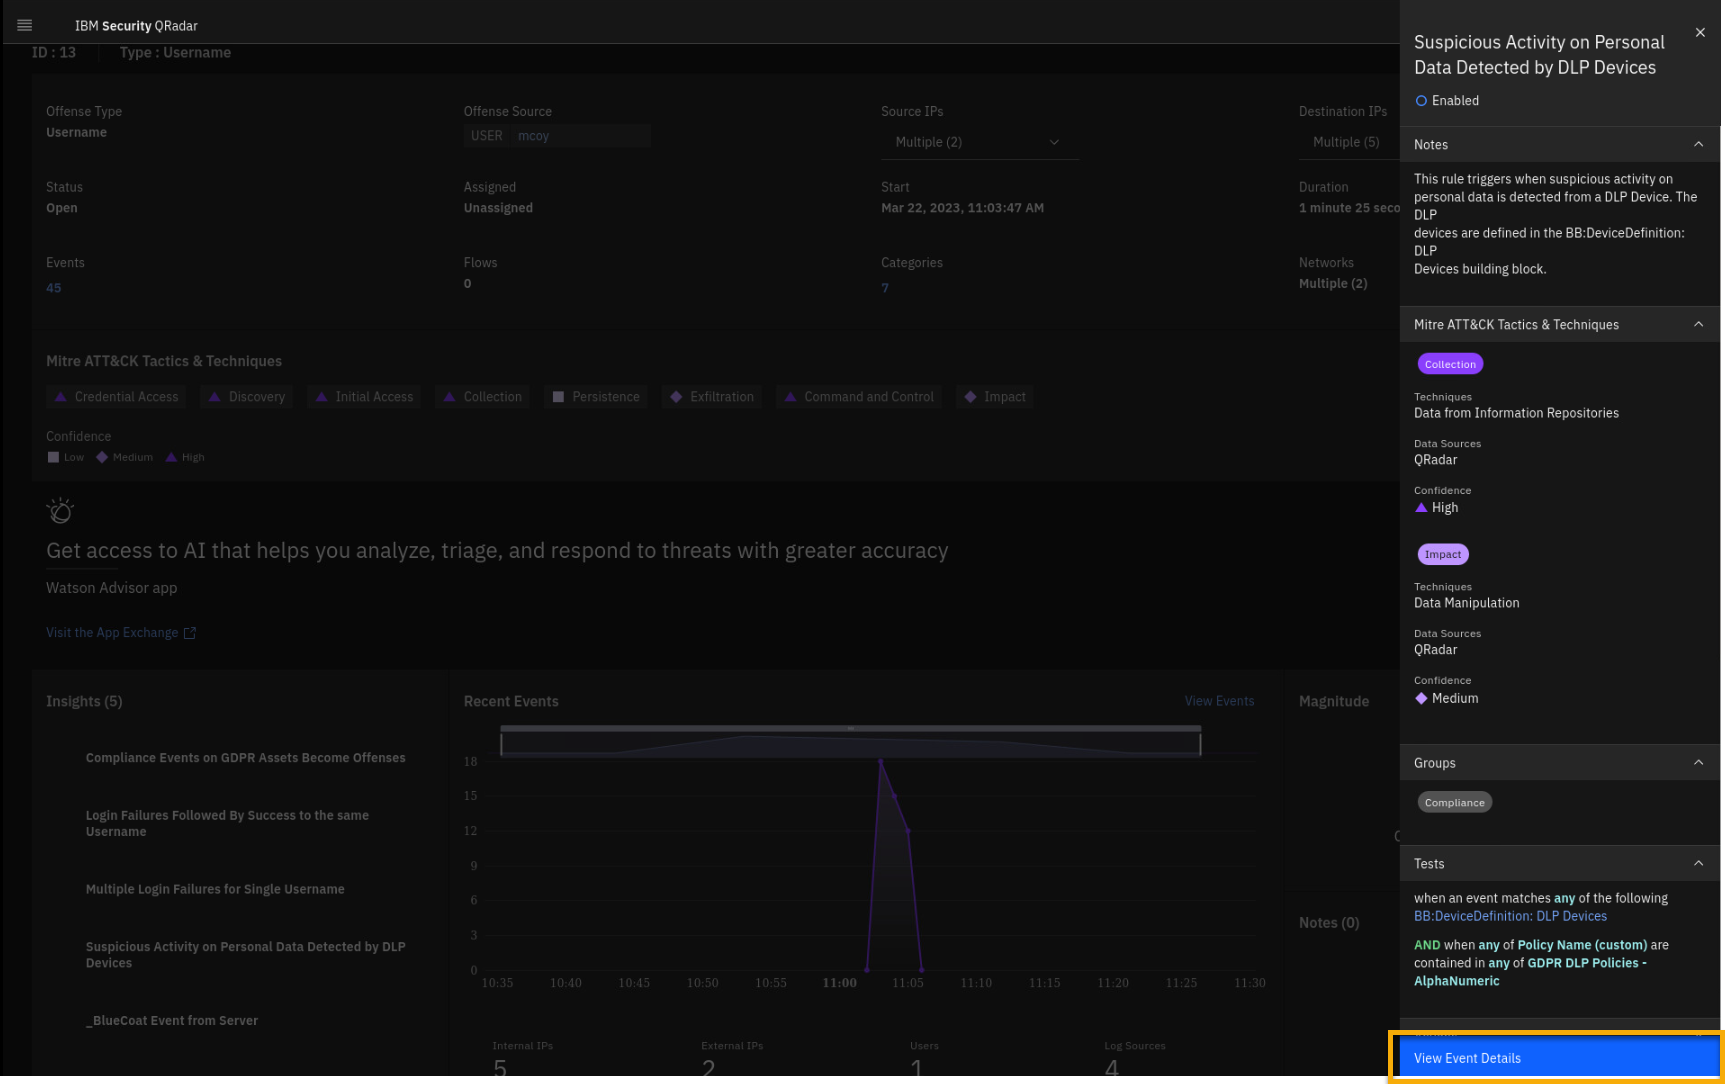Click the Medium confidence diamond icon in panel
This screenshot has height=1084, width=1725.
click(1421, 699)
